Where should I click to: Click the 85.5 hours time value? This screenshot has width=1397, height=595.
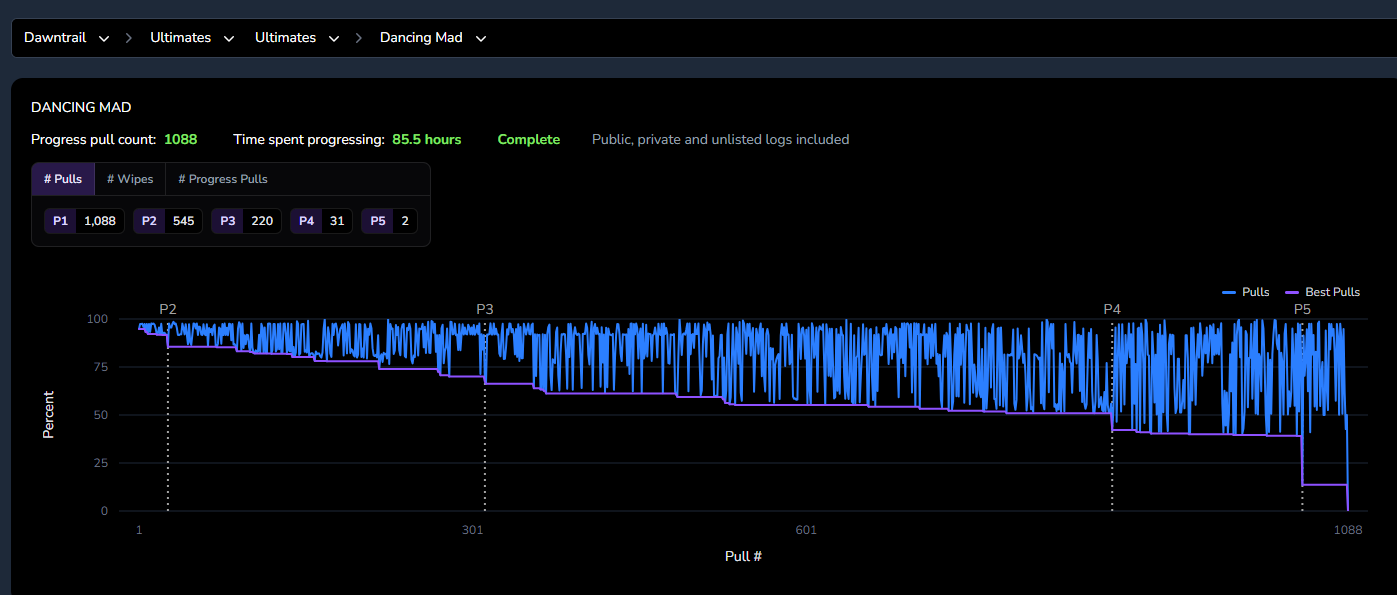click(x=427, y=139)
